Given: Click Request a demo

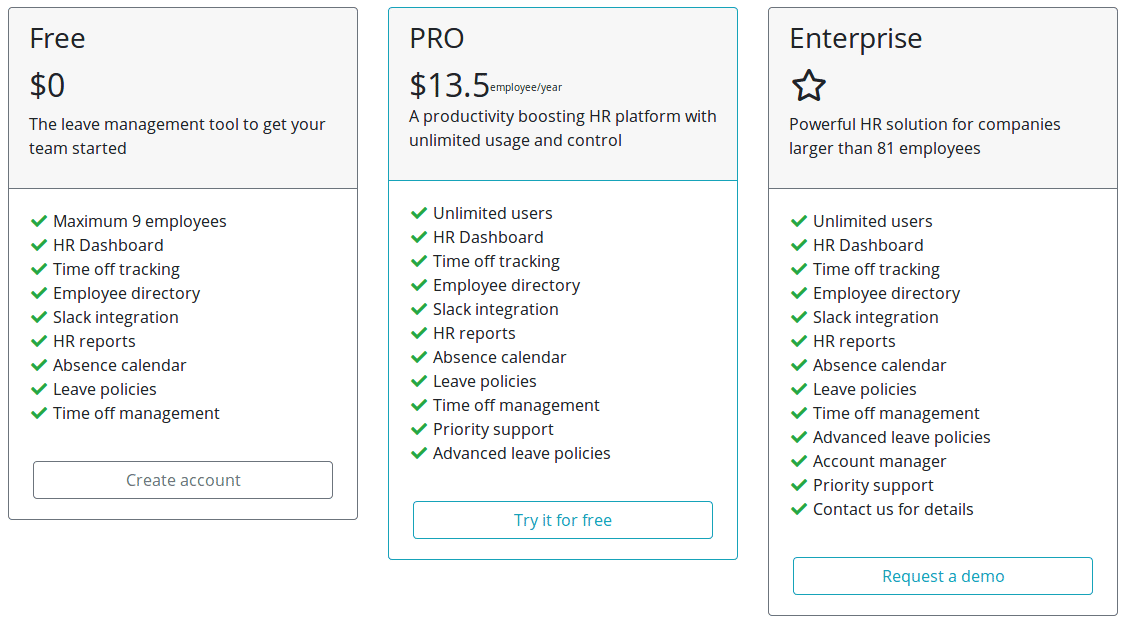Looking at the screenshot, I should (x=942, y=576).
